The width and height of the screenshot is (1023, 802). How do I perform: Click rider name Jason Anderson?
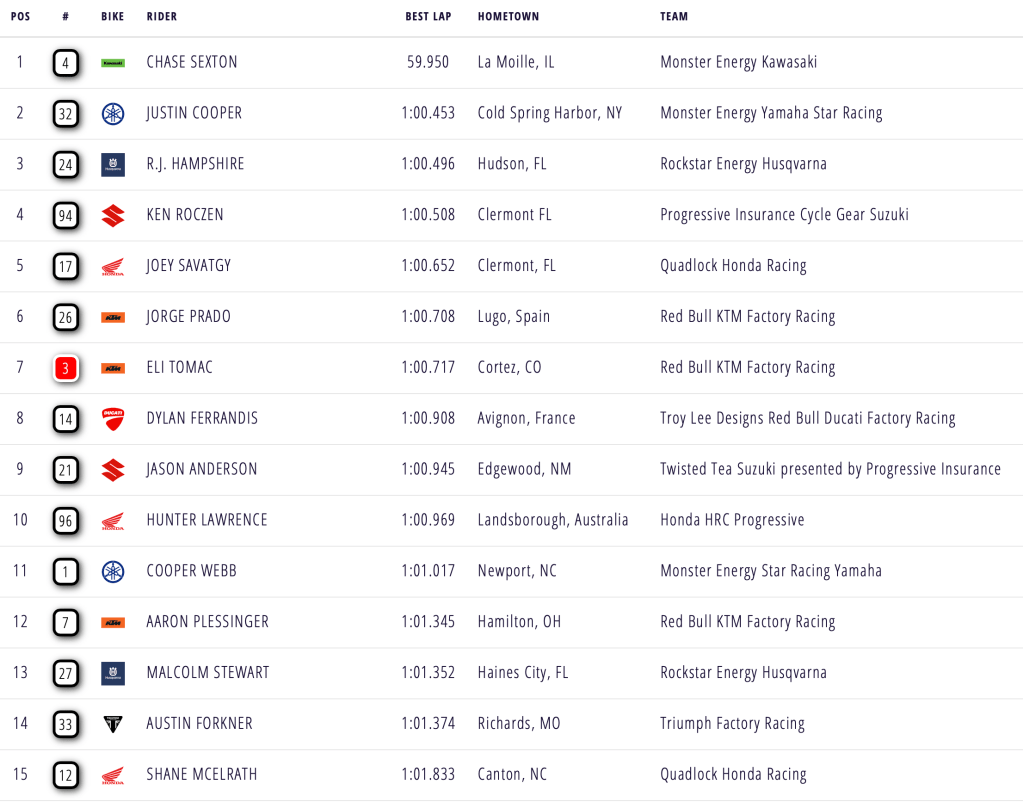pyautogui.click(x=202, y=469)
